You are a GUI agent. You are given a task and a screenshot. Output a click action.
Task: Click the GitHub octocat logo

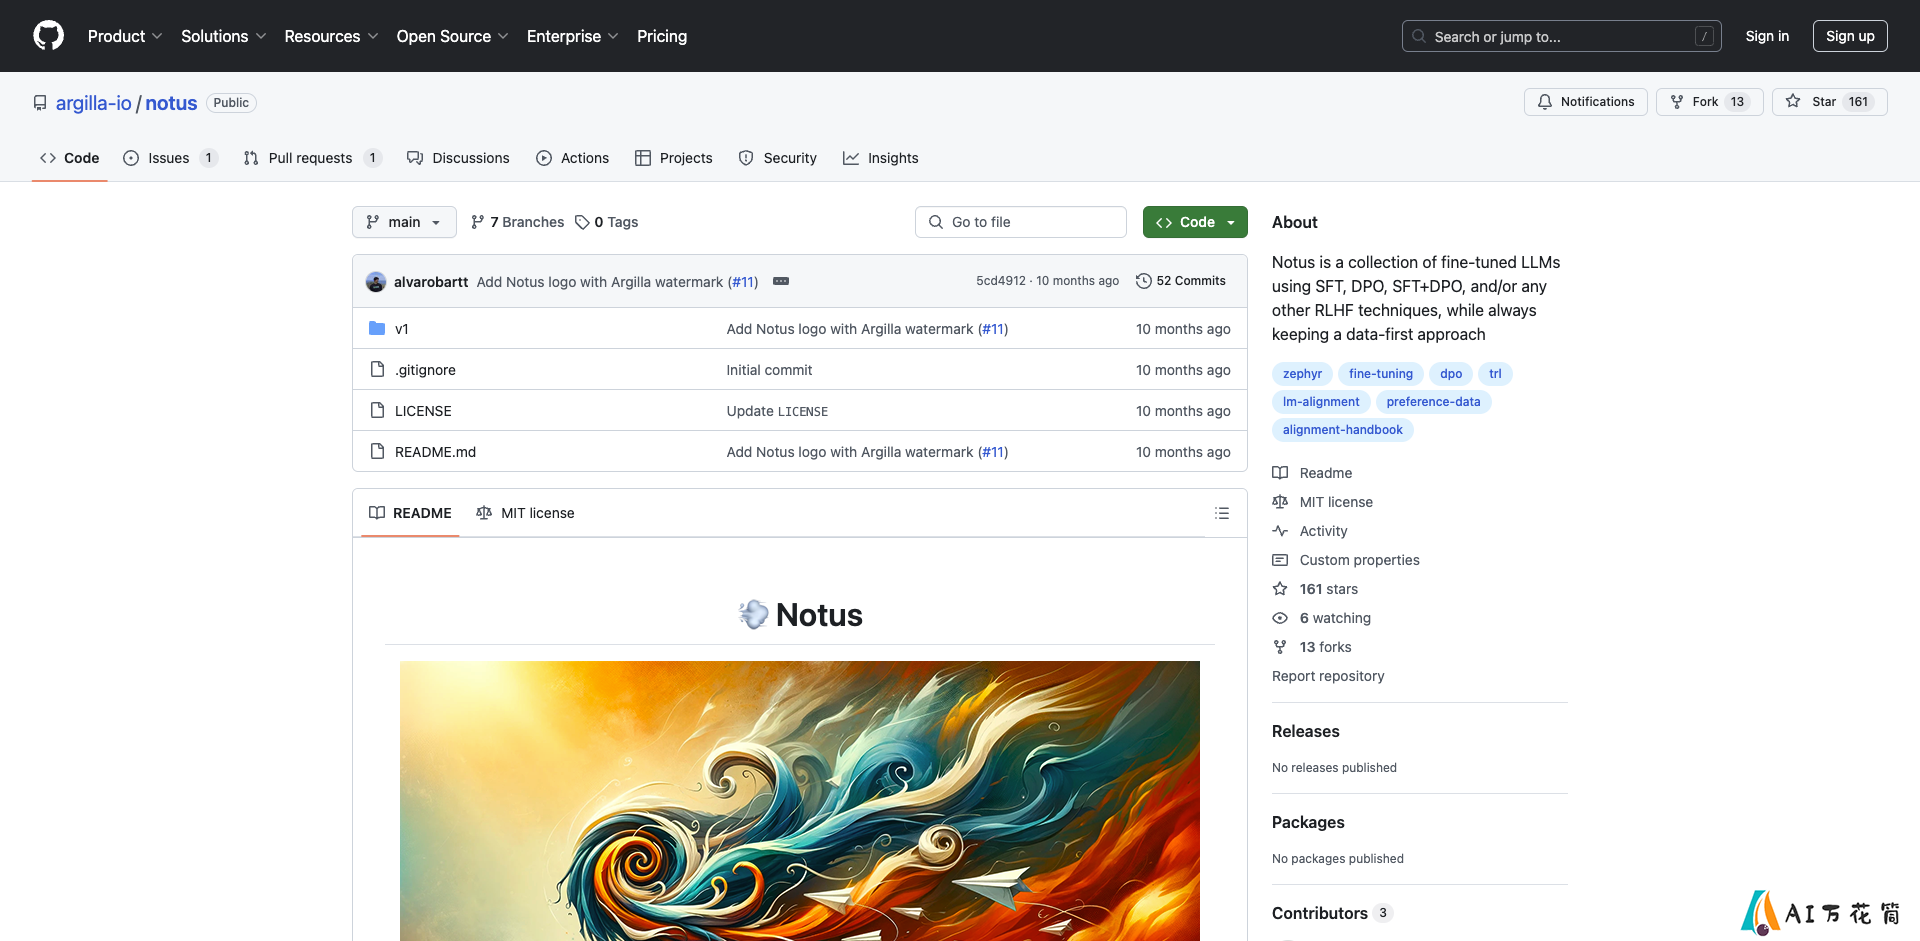click(48, 36)
